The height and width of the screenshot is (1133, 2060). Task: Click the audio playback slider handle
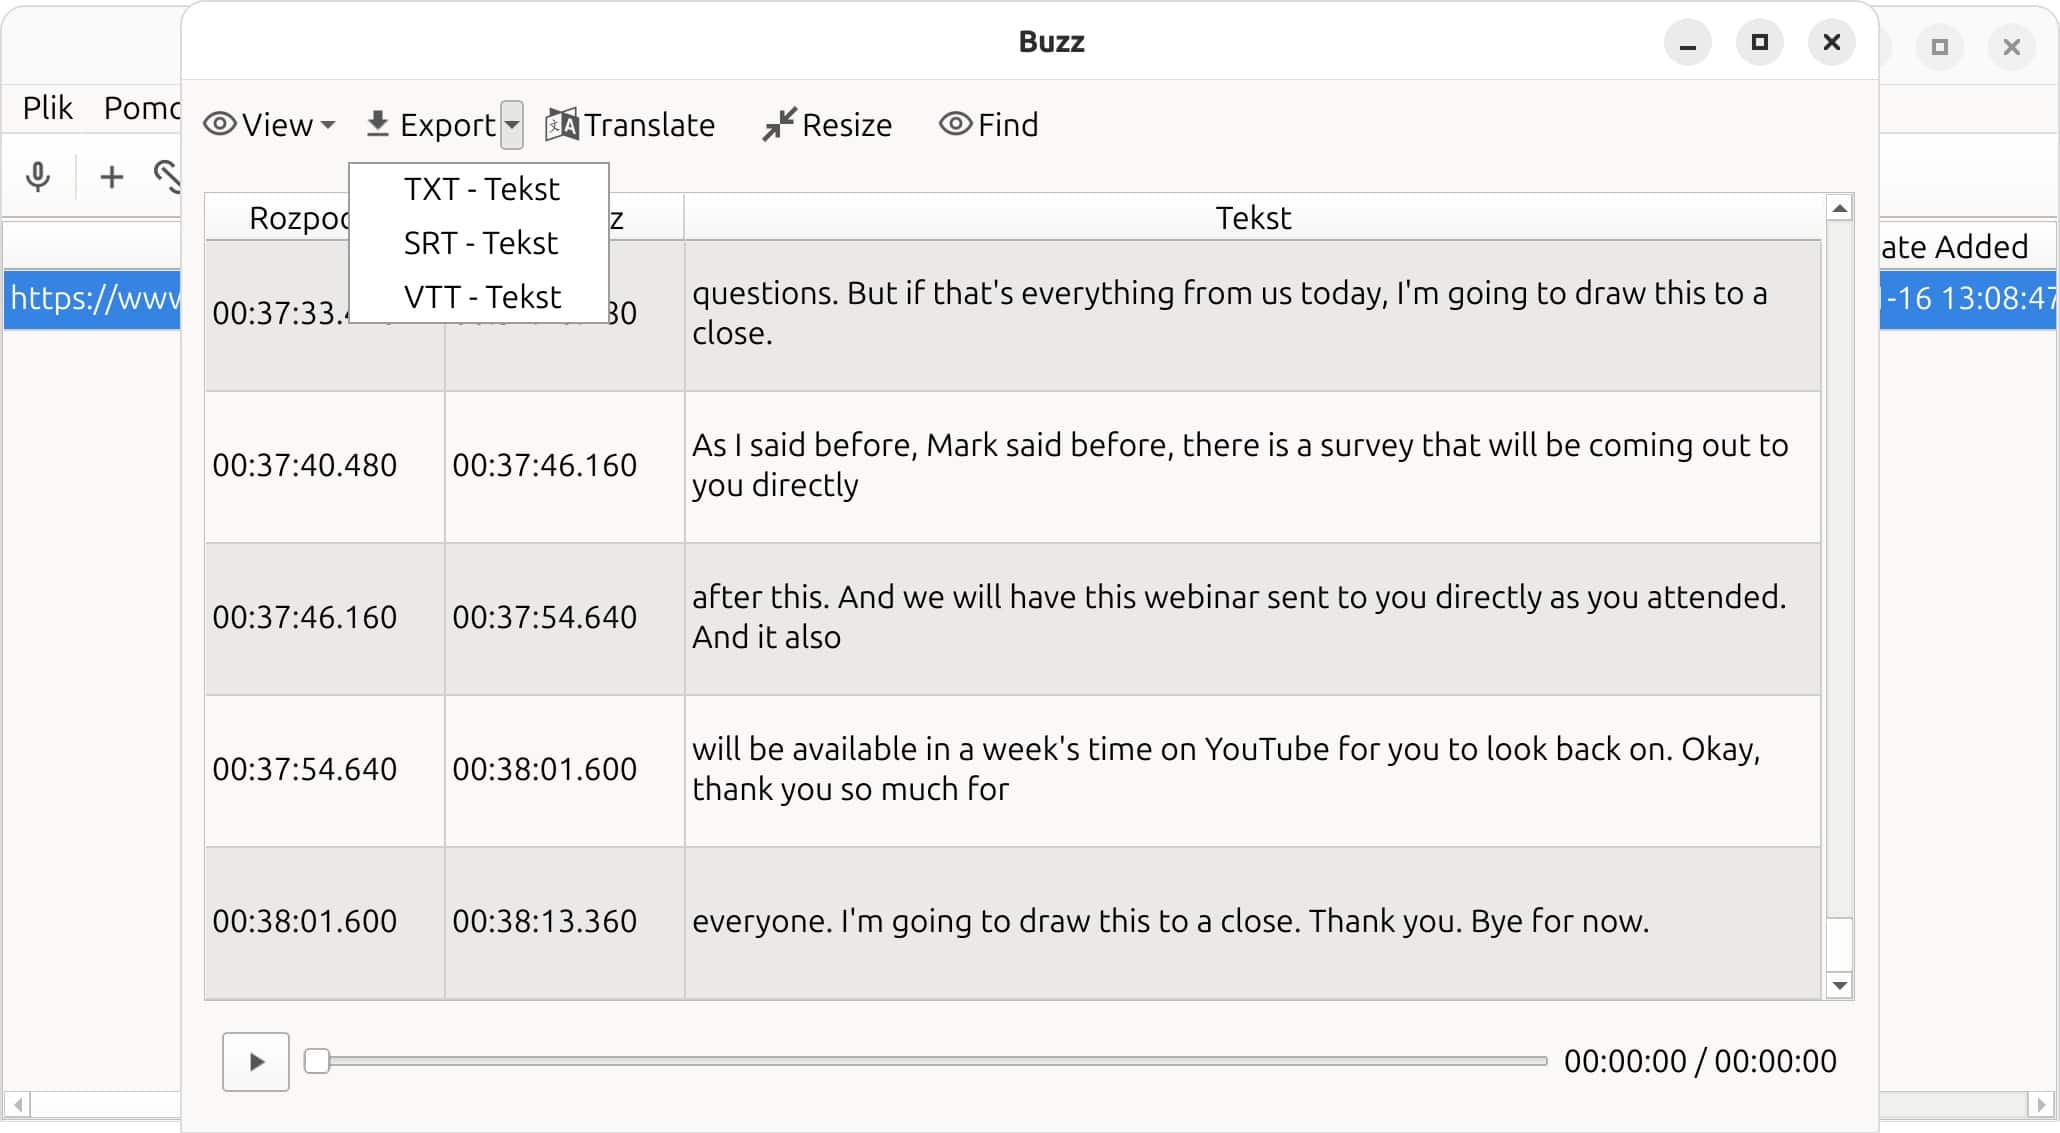317,1061
